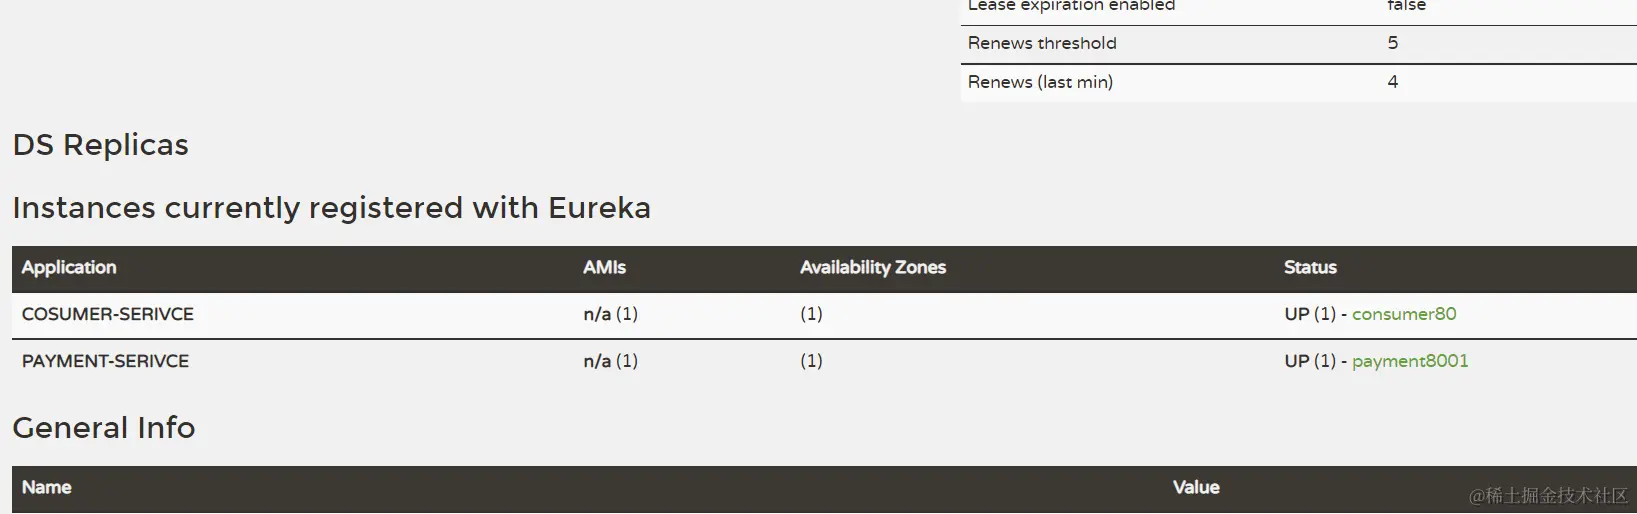Screen dimensions: 1637x514
Task: Open the payment8001 instance link
Action: tap(1410, 361)
